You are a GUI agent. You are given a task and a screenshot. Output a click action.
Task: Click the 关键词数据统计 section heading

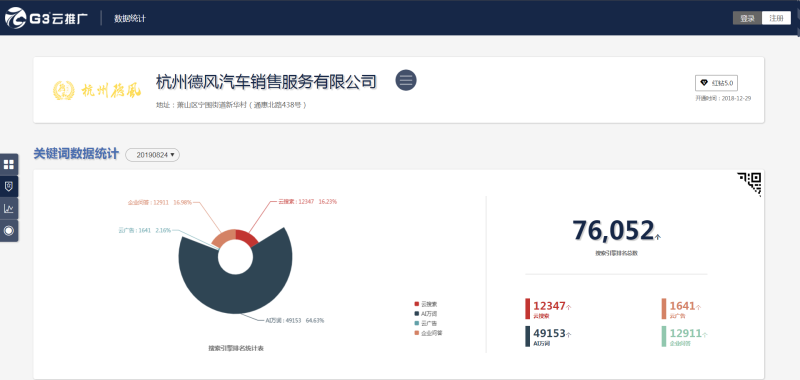(76, 154)
